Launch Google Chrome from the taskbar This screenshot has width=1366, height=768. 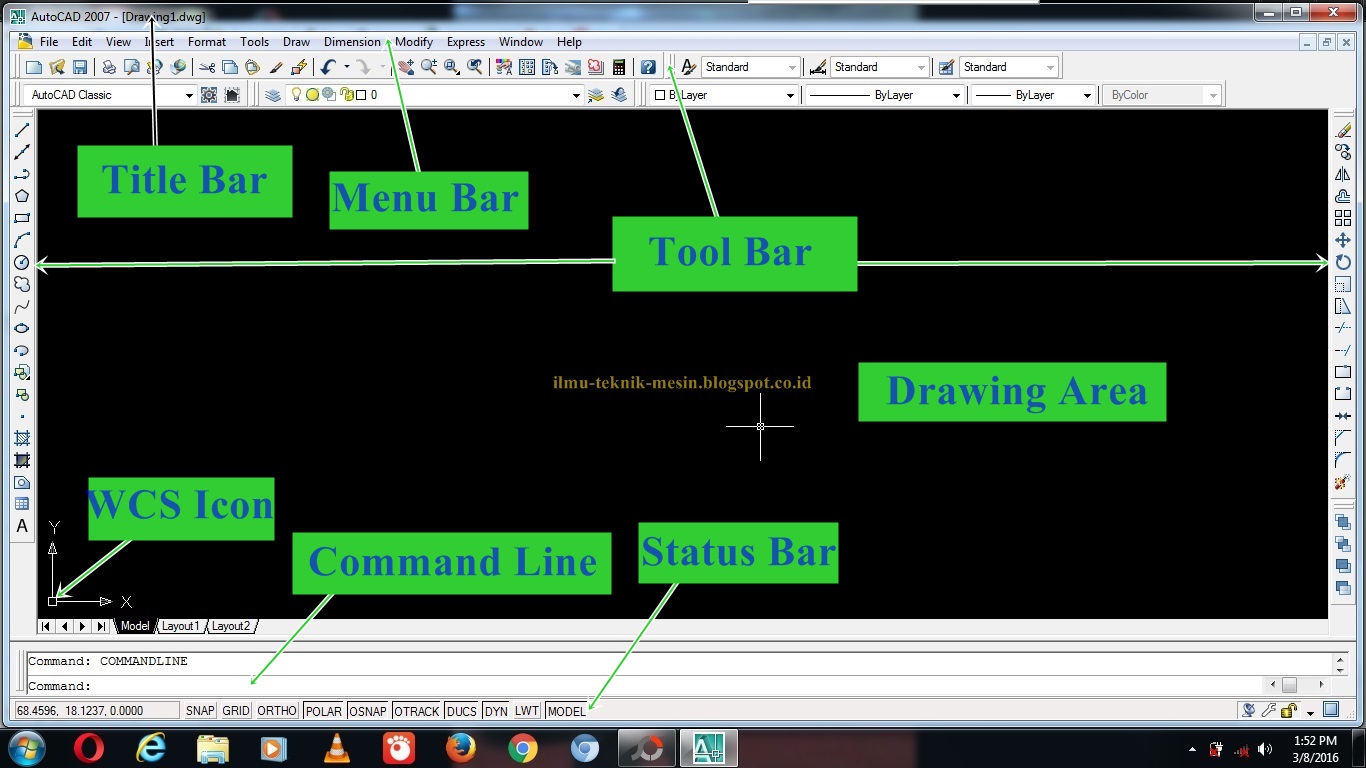(523, 747)
